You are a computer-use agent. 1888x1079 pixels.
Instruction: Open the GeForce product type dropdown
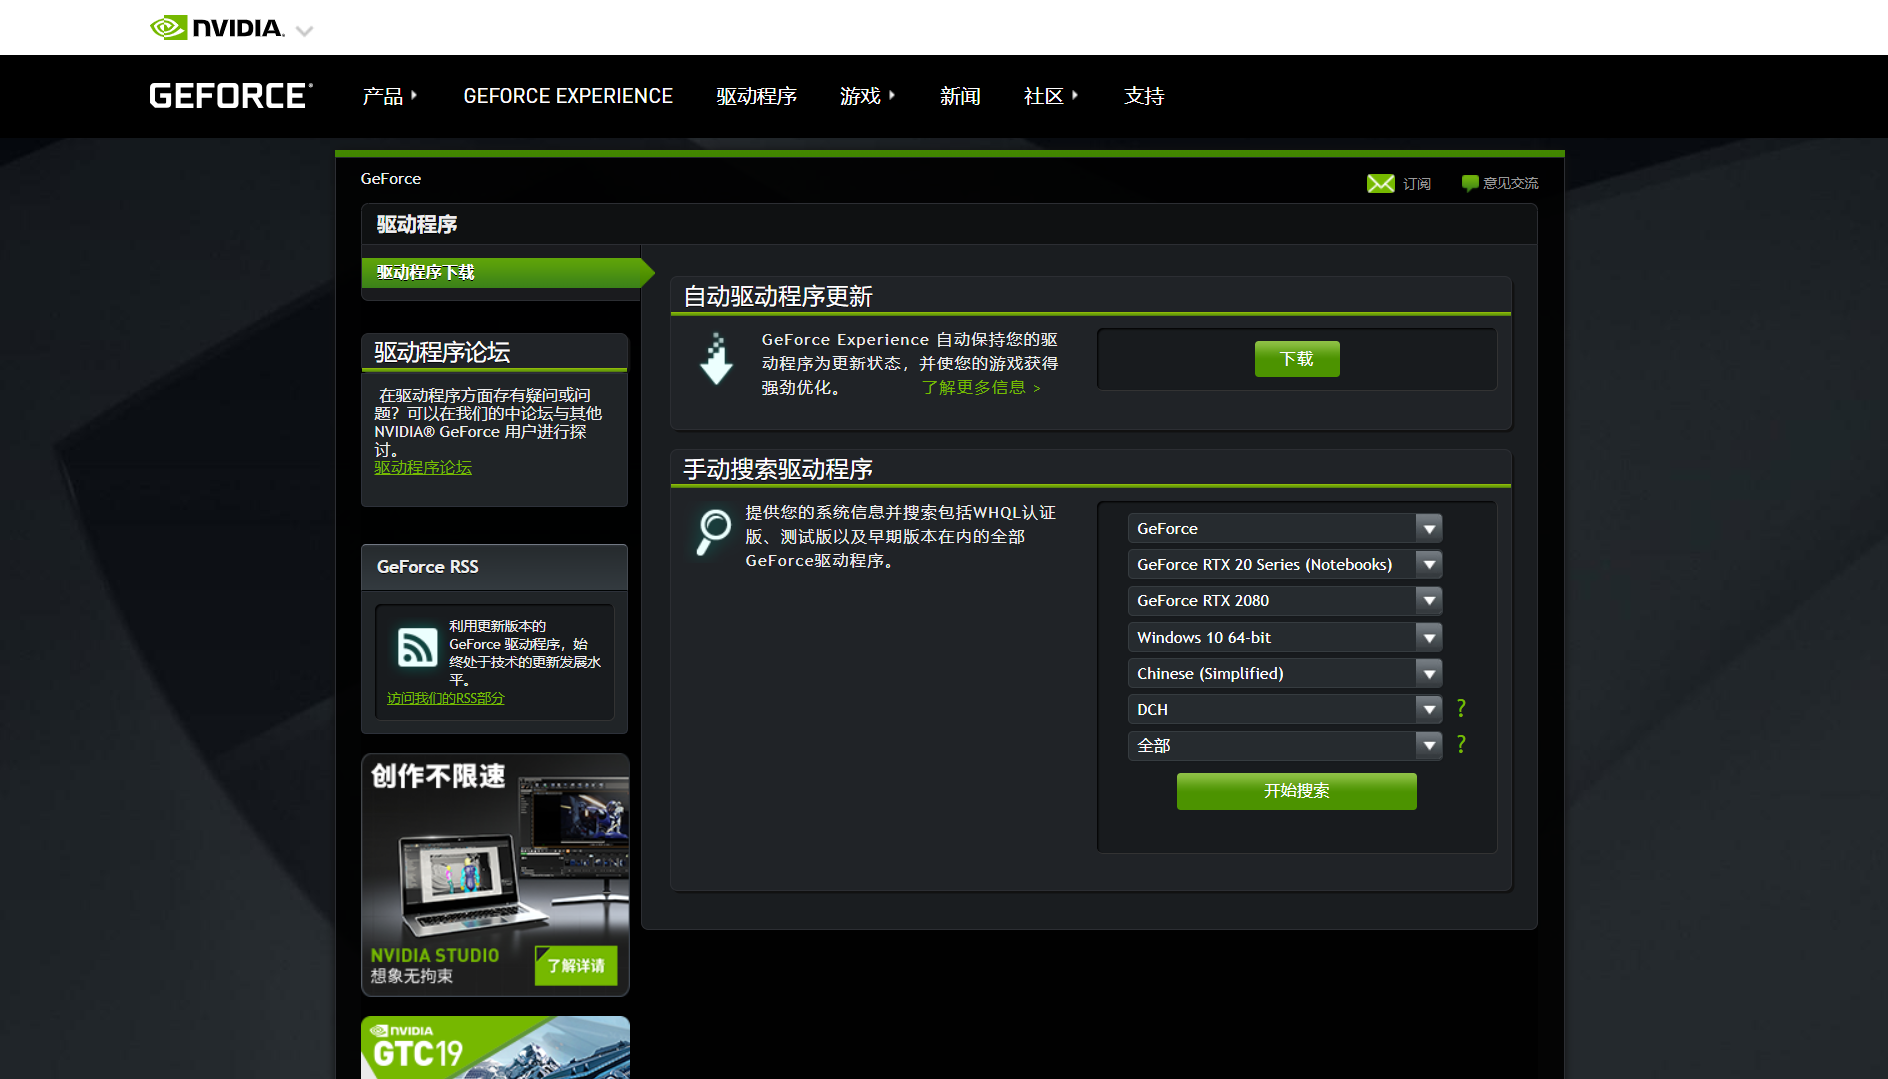(x=1284, y=528)
